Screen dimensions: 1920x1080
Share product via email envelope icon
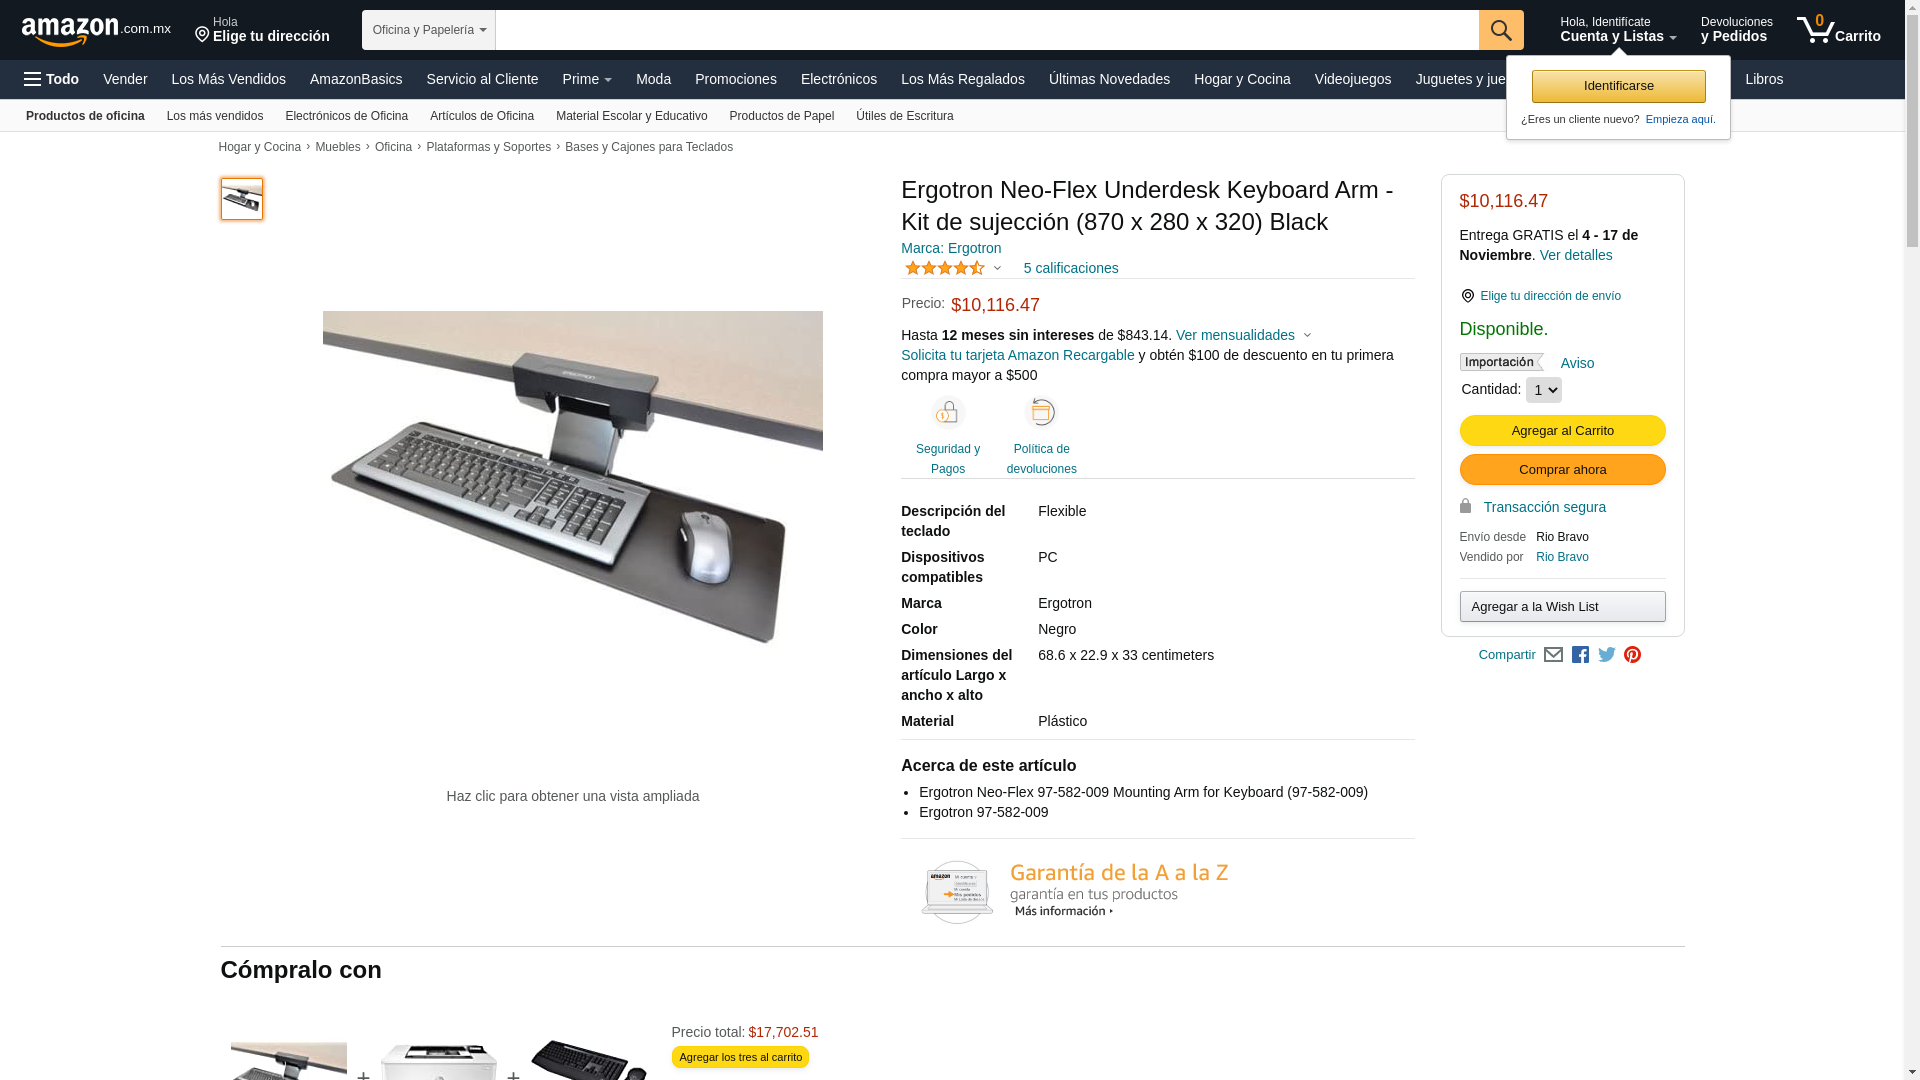1553,655
